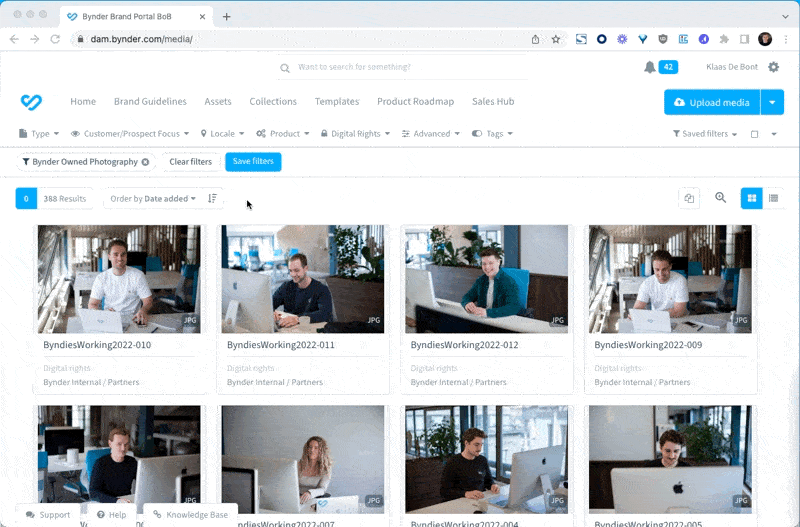Open Templates
Screen dimensions: 800x527
pos(337,102)
